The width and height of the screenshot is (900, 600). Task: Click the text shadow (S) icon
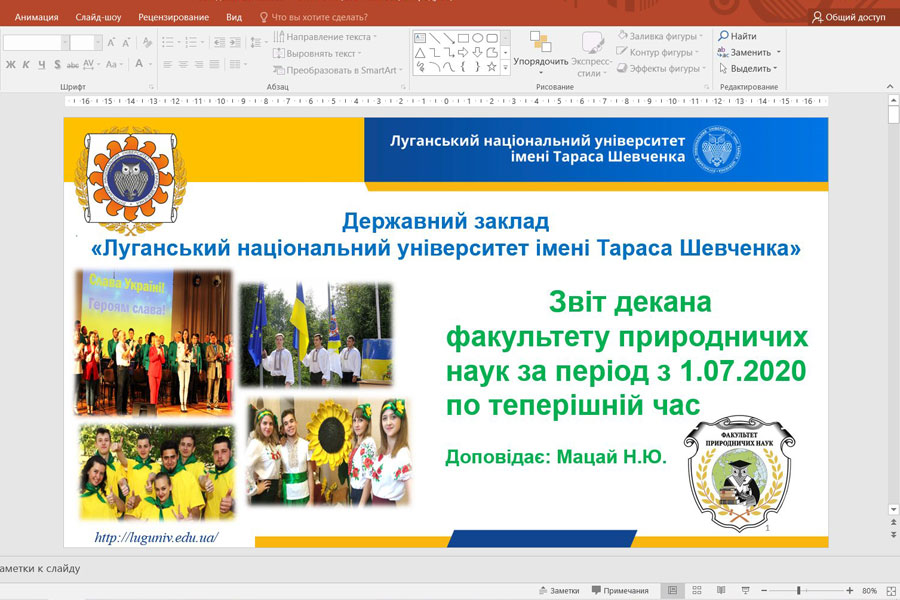click(x=57, y=64)
